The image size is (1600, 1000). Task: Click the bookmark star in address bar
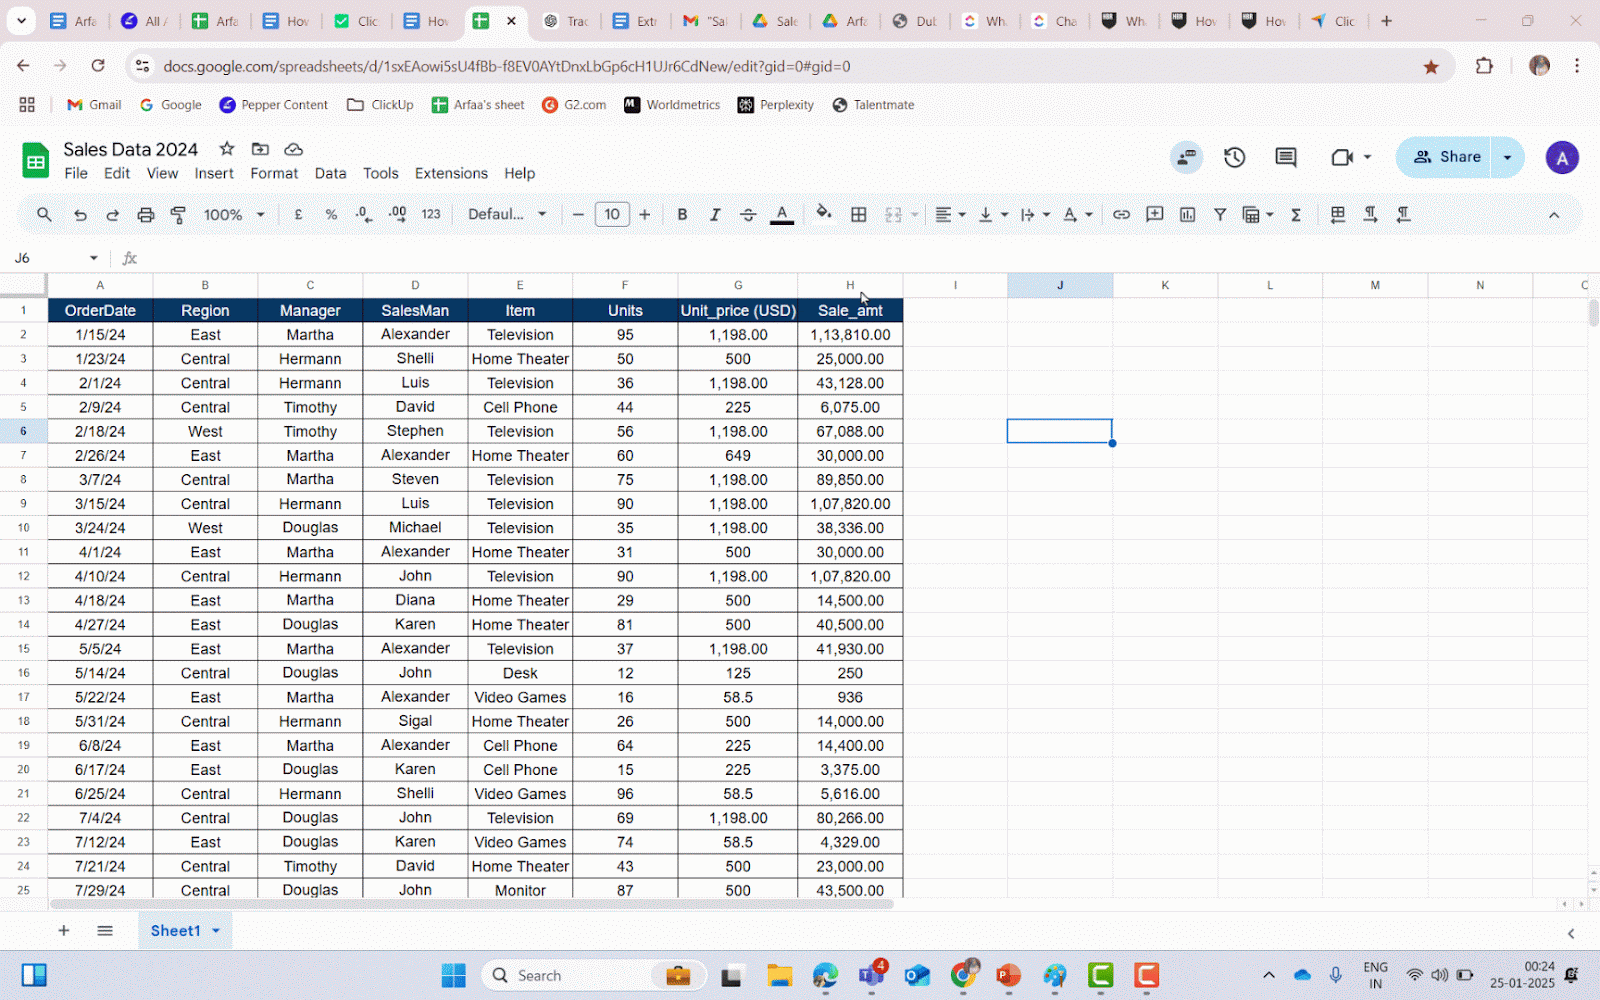click(1431, 66)
